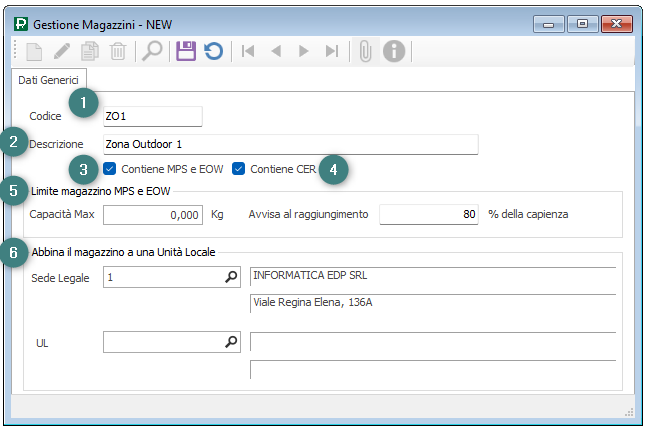Click into the Descrizione text field
The image size is (646, 428).
pyautogui.click(x=290, y=144)
